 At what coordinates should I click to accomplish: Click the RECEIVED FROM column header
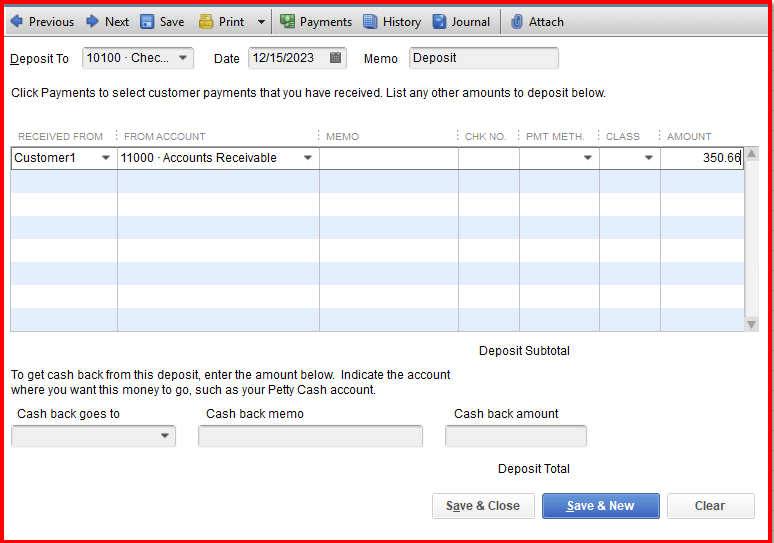point(60,136)
